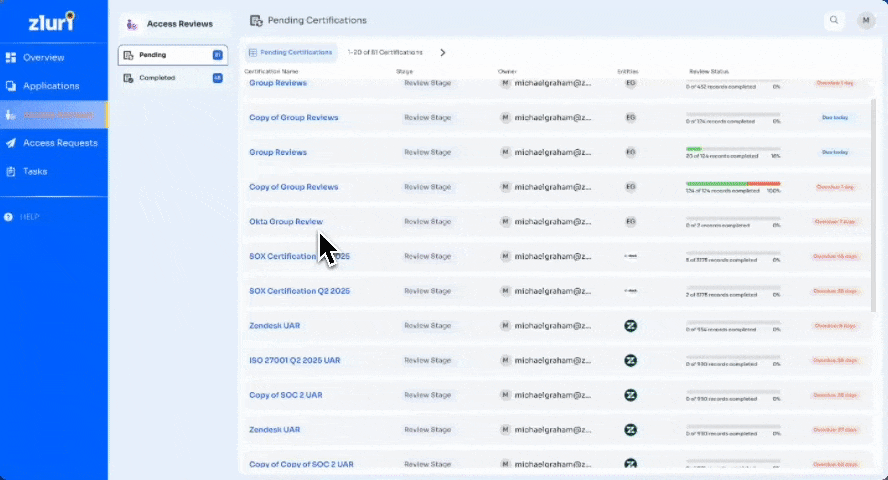Viewport: 888px width, 480px height.
Task: Open Applications from the sidebar
Action: (x=51, y=86)
